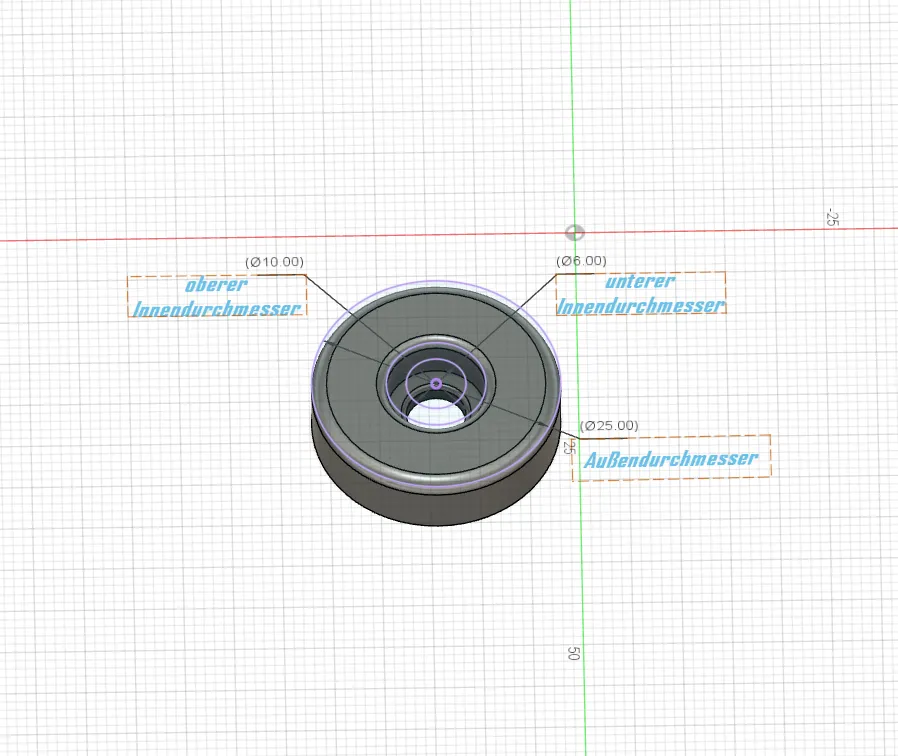
Task: Select the small purple center point of the part
Action: point(436,383)
